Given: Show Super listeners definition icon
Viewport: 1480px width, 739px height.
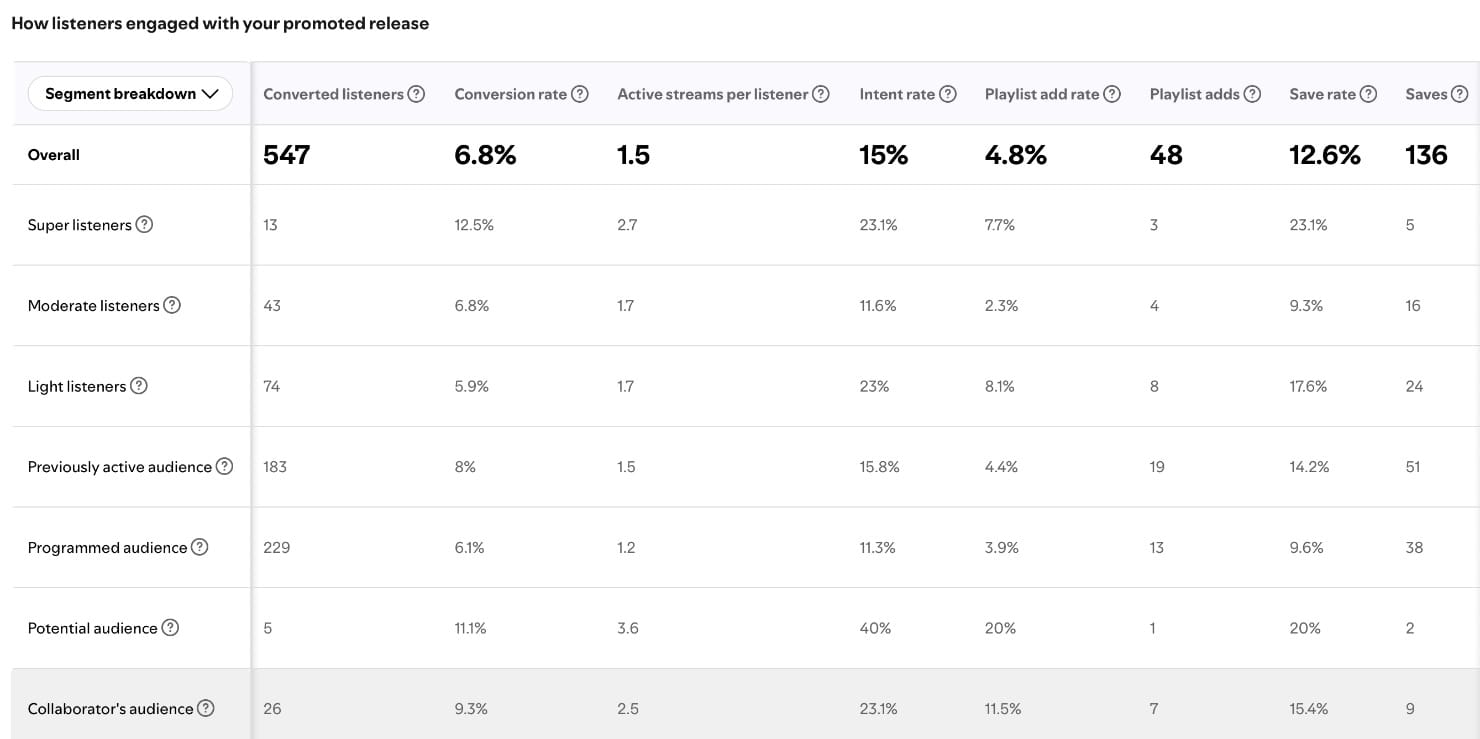Looking at the screenshot, I should pos(144,224).
